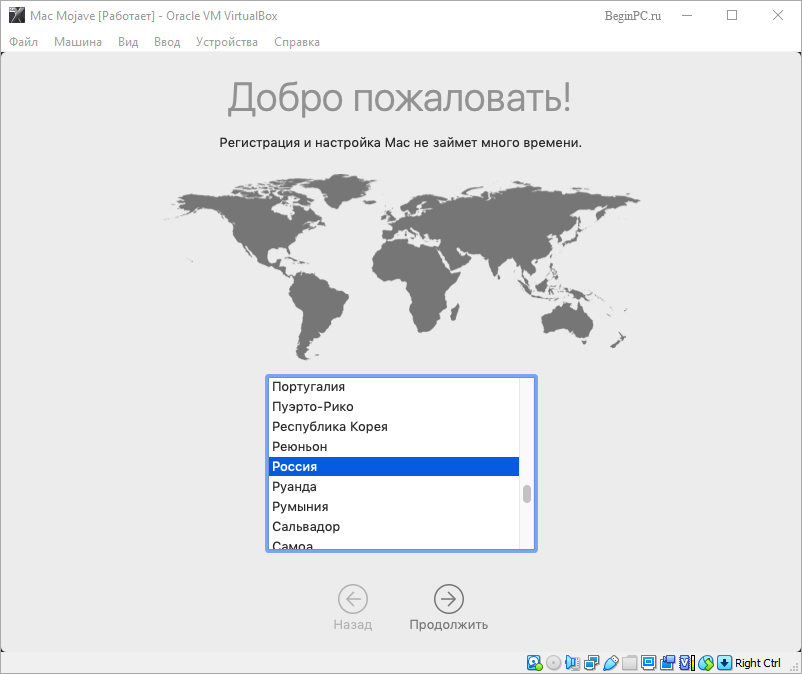Open the Машина menu
802x674 pixels.
click(78, 42)
